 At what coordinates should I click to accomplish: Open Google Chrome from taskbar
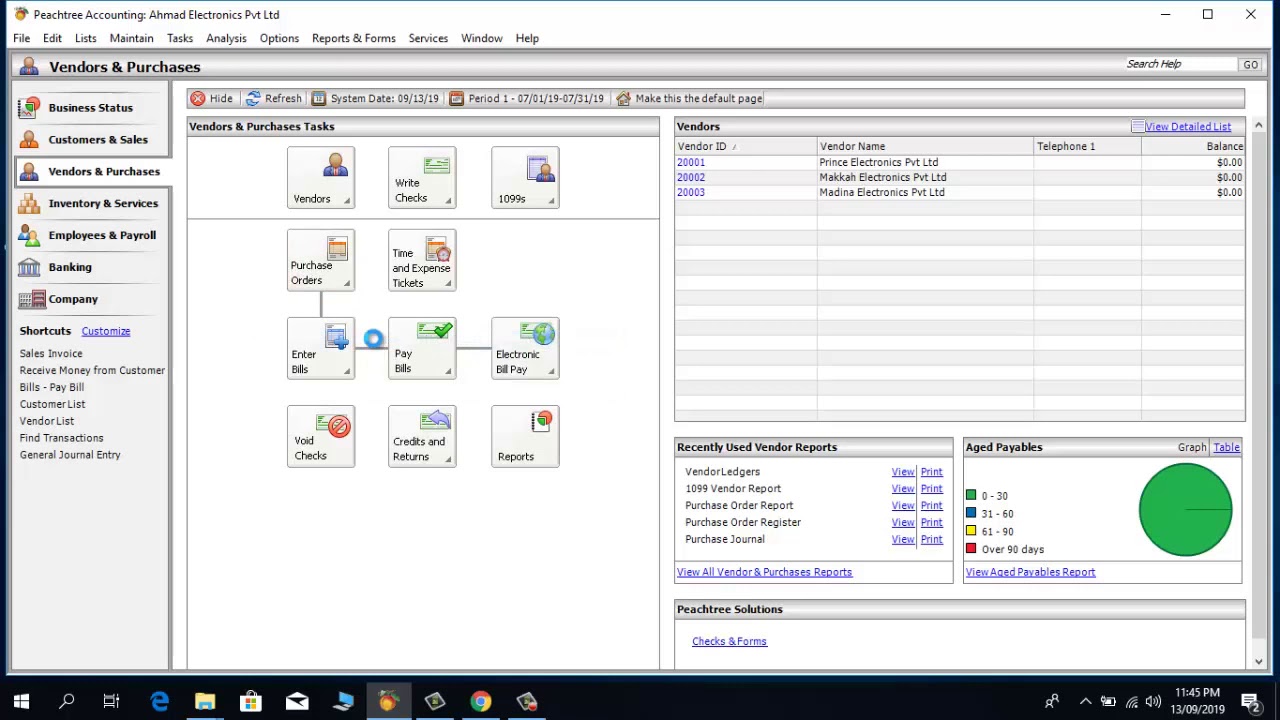[x=481, y=701]
